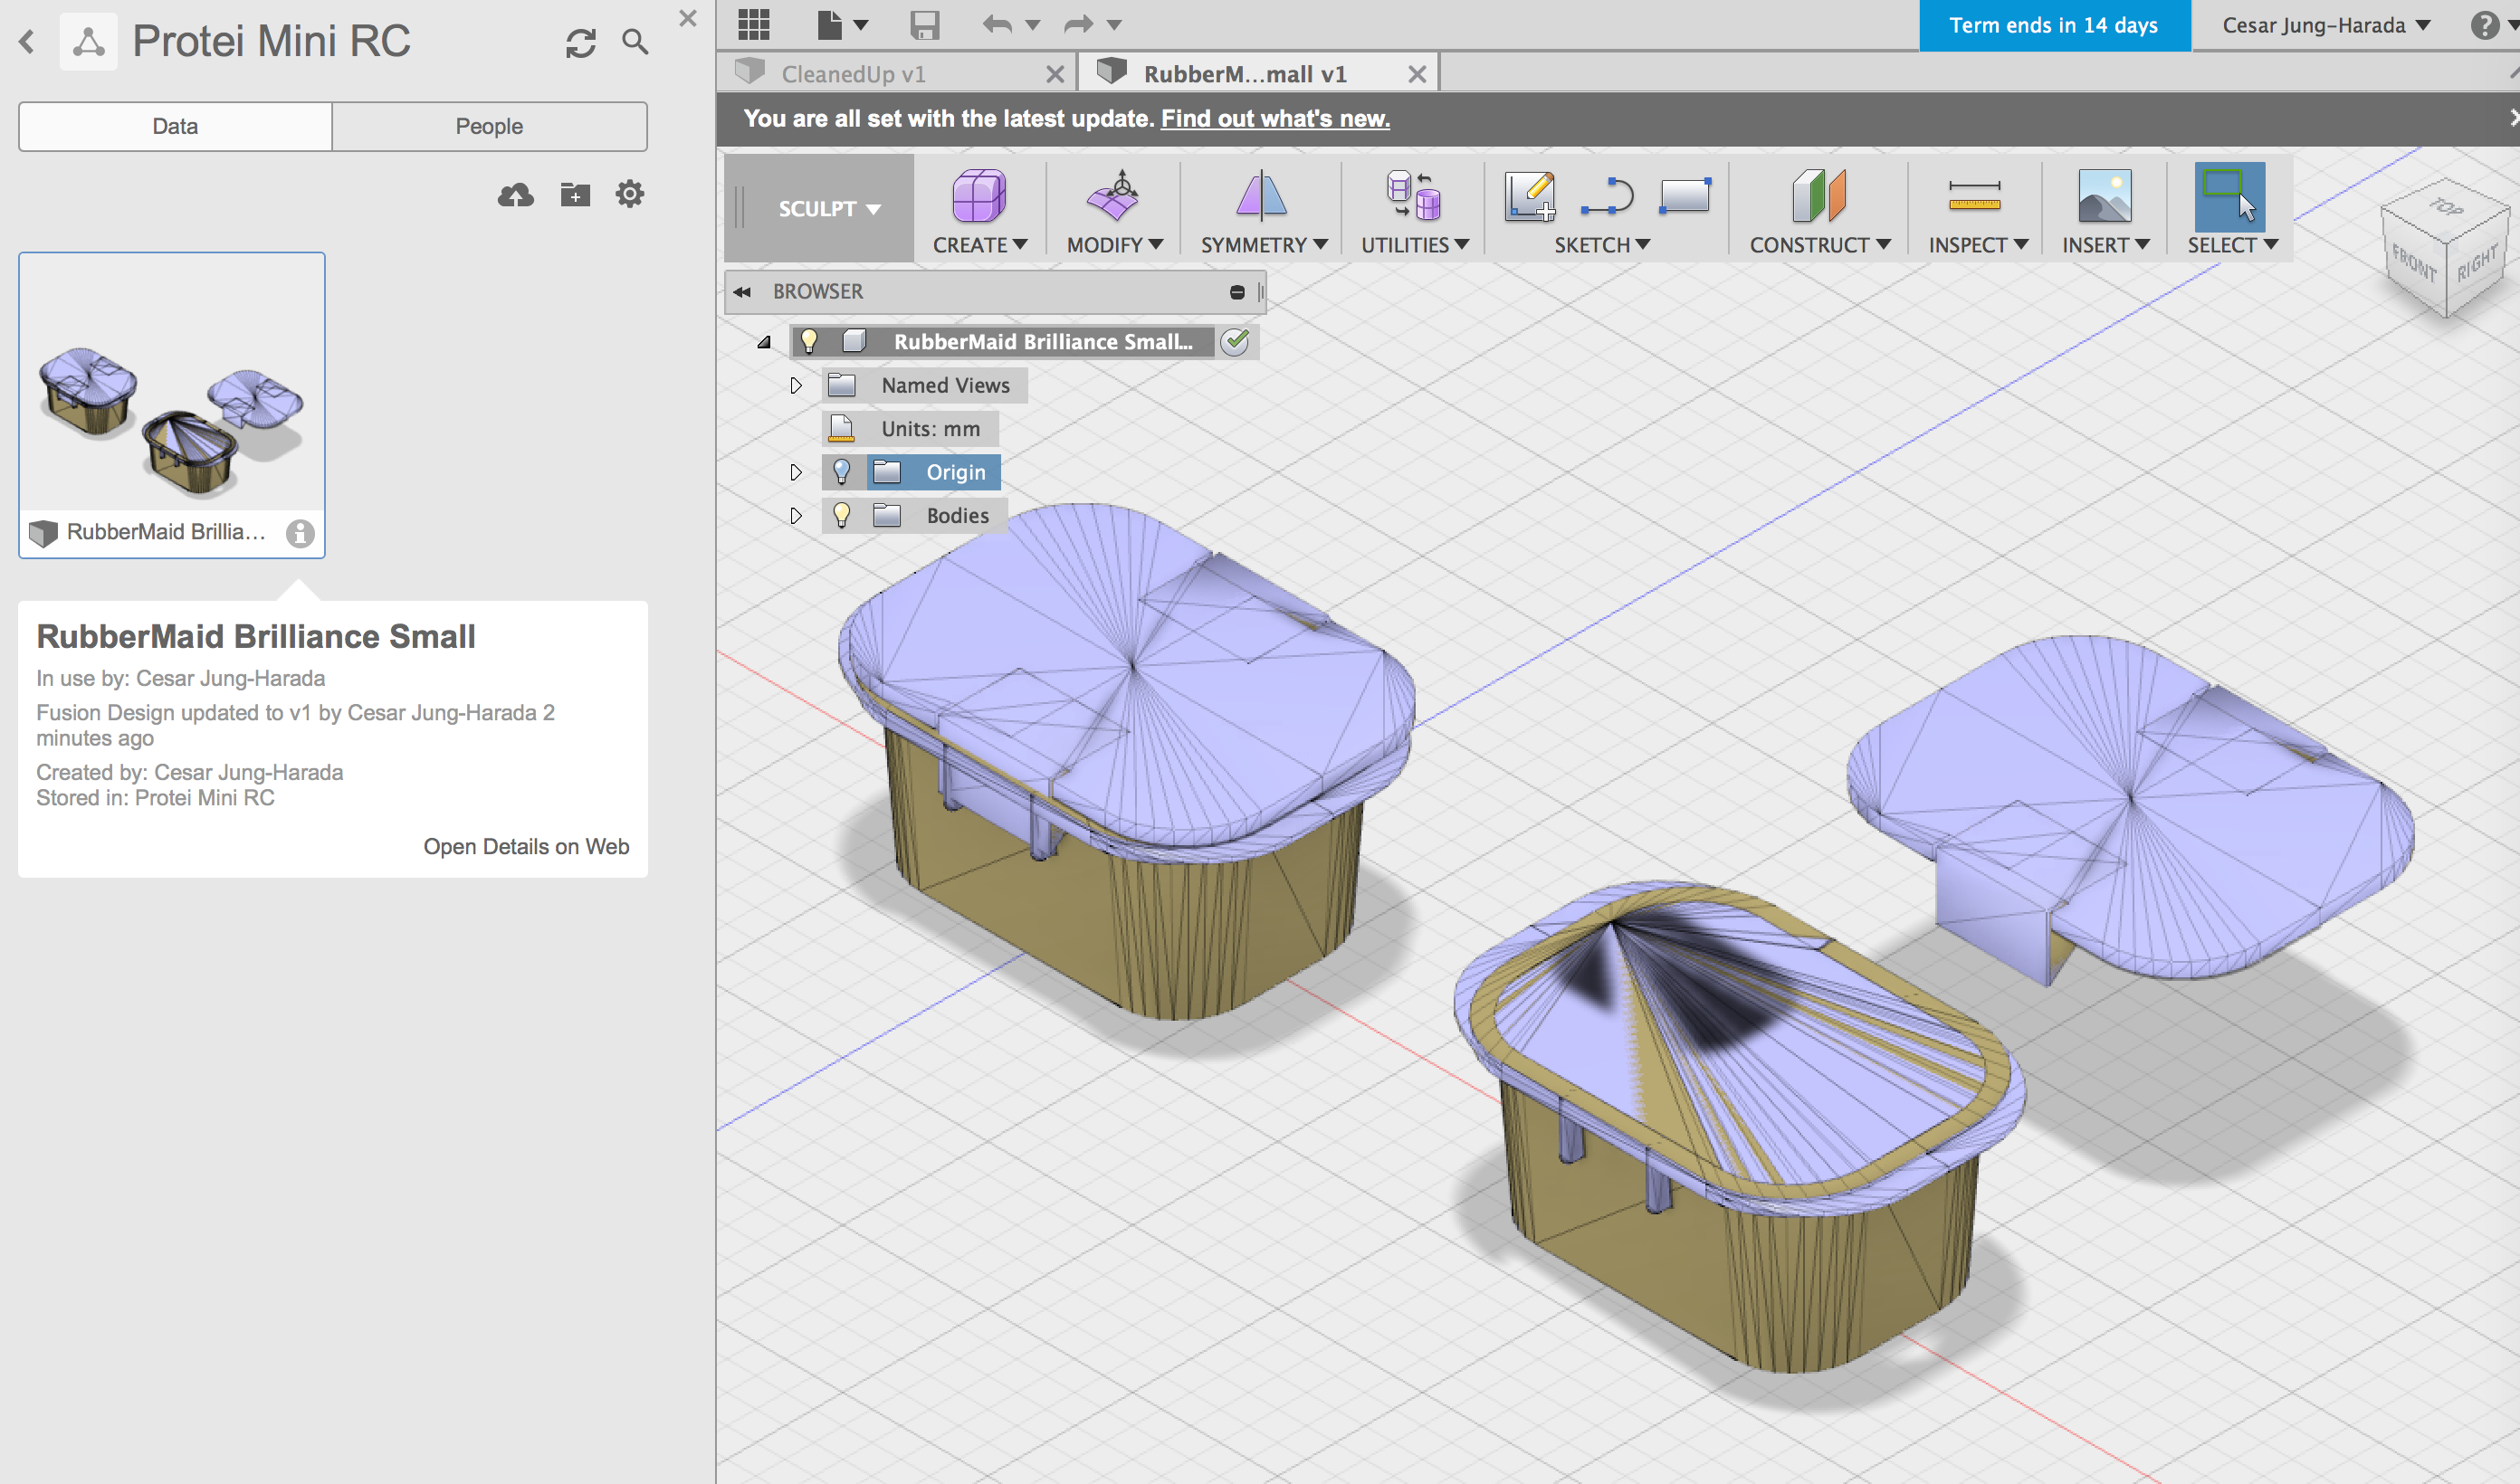Image resolution: width=2520 pixels, height=1484 pixels.
Task: Click the ViewCube FRONT face
Action: (x=2412, y=264)
